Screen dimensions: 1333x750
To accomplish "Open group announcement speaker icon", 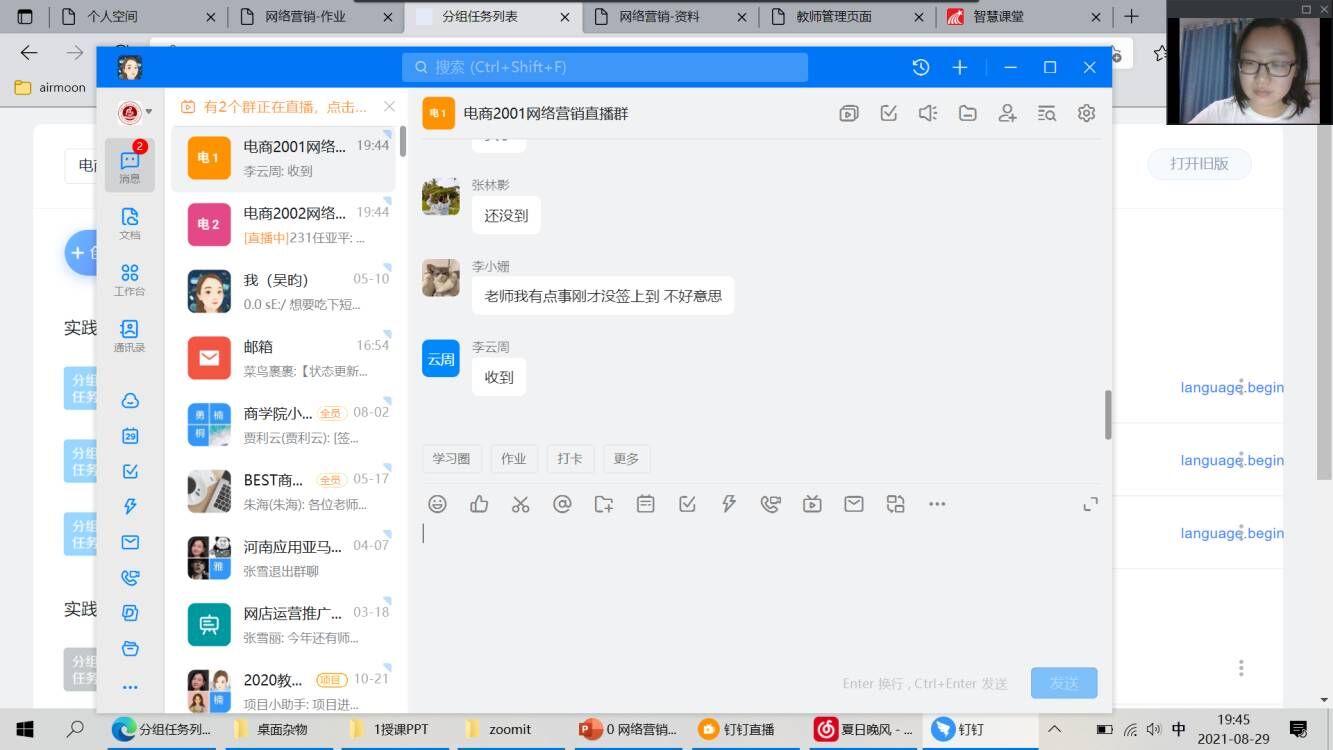I will 928,113.
